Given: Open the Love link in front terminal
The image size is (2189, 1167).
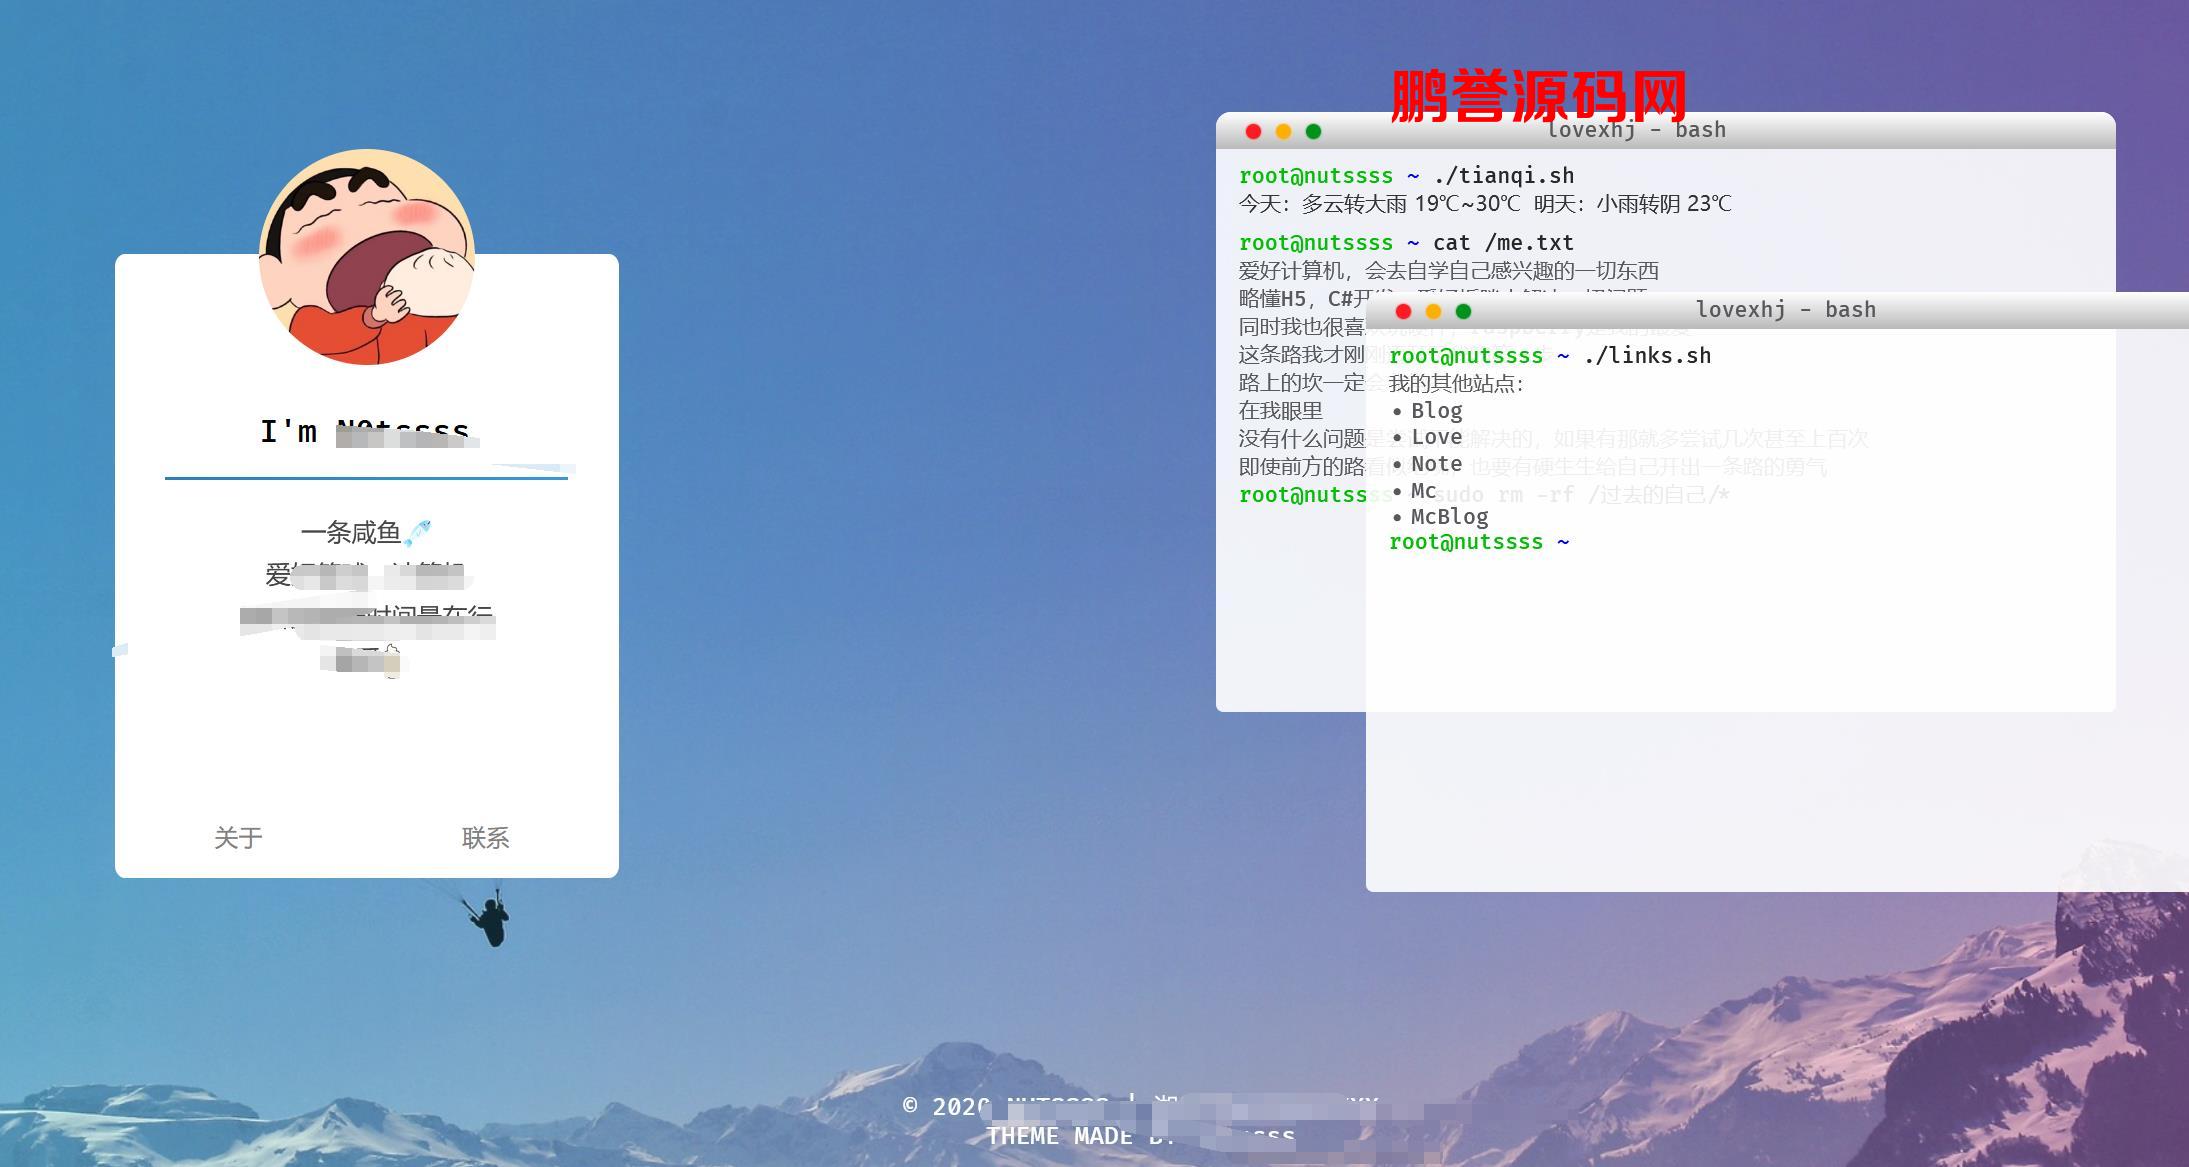Looking at the screenshot, I should pos(1437,437).
